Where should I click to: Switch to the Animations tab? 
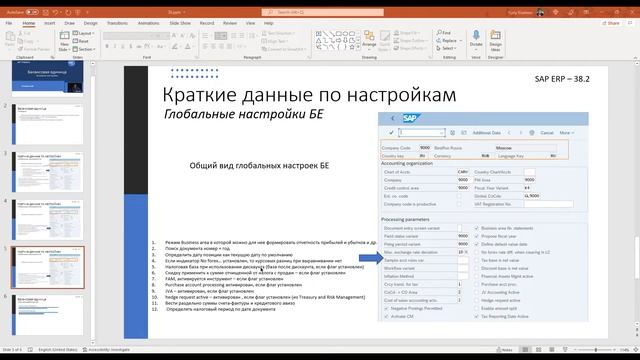point(148,23)
